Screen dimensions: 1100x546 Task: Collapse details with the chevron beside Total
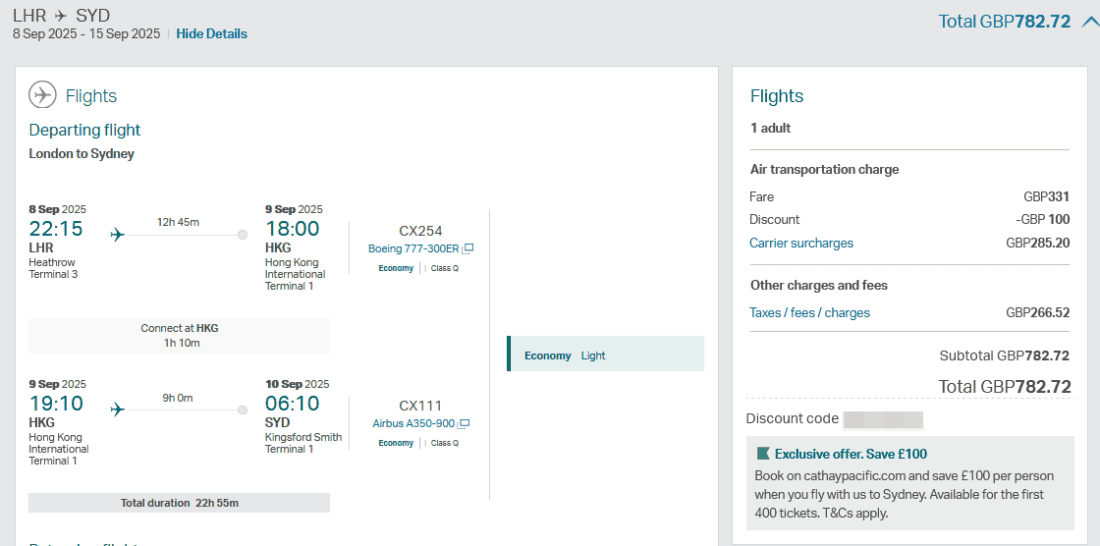[1089, 21]
